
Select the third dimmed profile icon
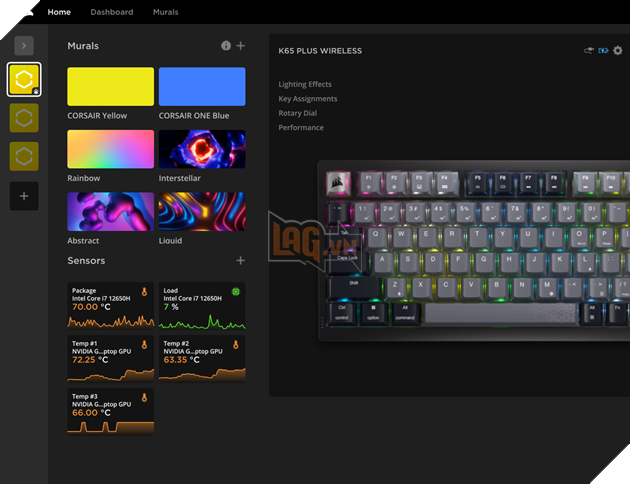[24, 156]
